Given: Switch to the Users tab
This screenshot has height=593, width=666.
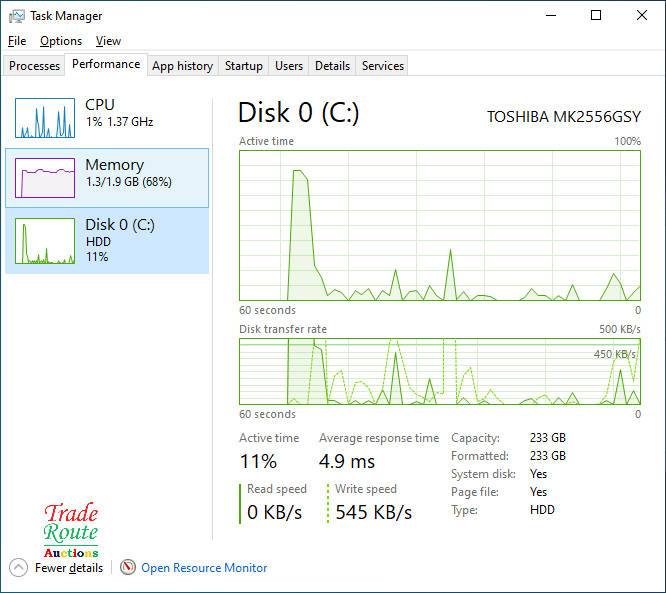Looking at the screenshot, I should pyautogui.click(x=289, y=66).
